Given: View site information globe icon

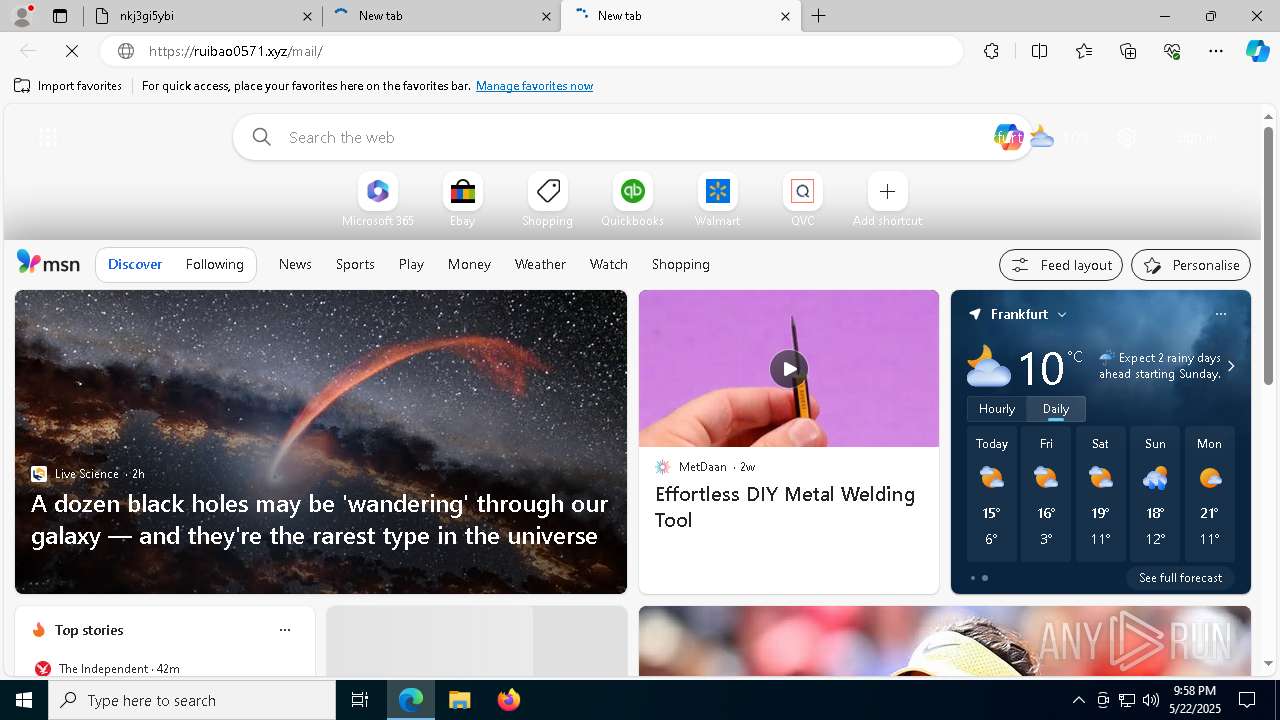Looking at the screenshot, I should pos(126,51).
